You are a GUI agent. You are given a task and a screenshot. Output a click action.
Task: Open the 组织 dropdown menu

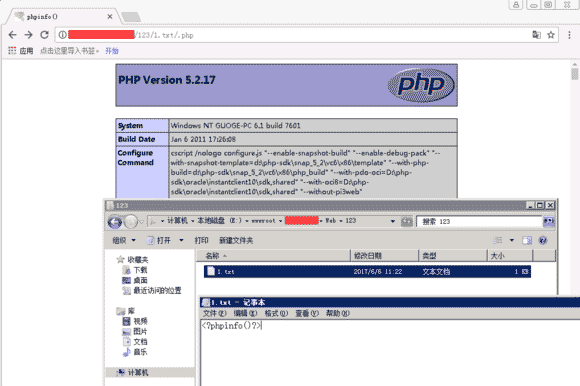tap(124, 240)
